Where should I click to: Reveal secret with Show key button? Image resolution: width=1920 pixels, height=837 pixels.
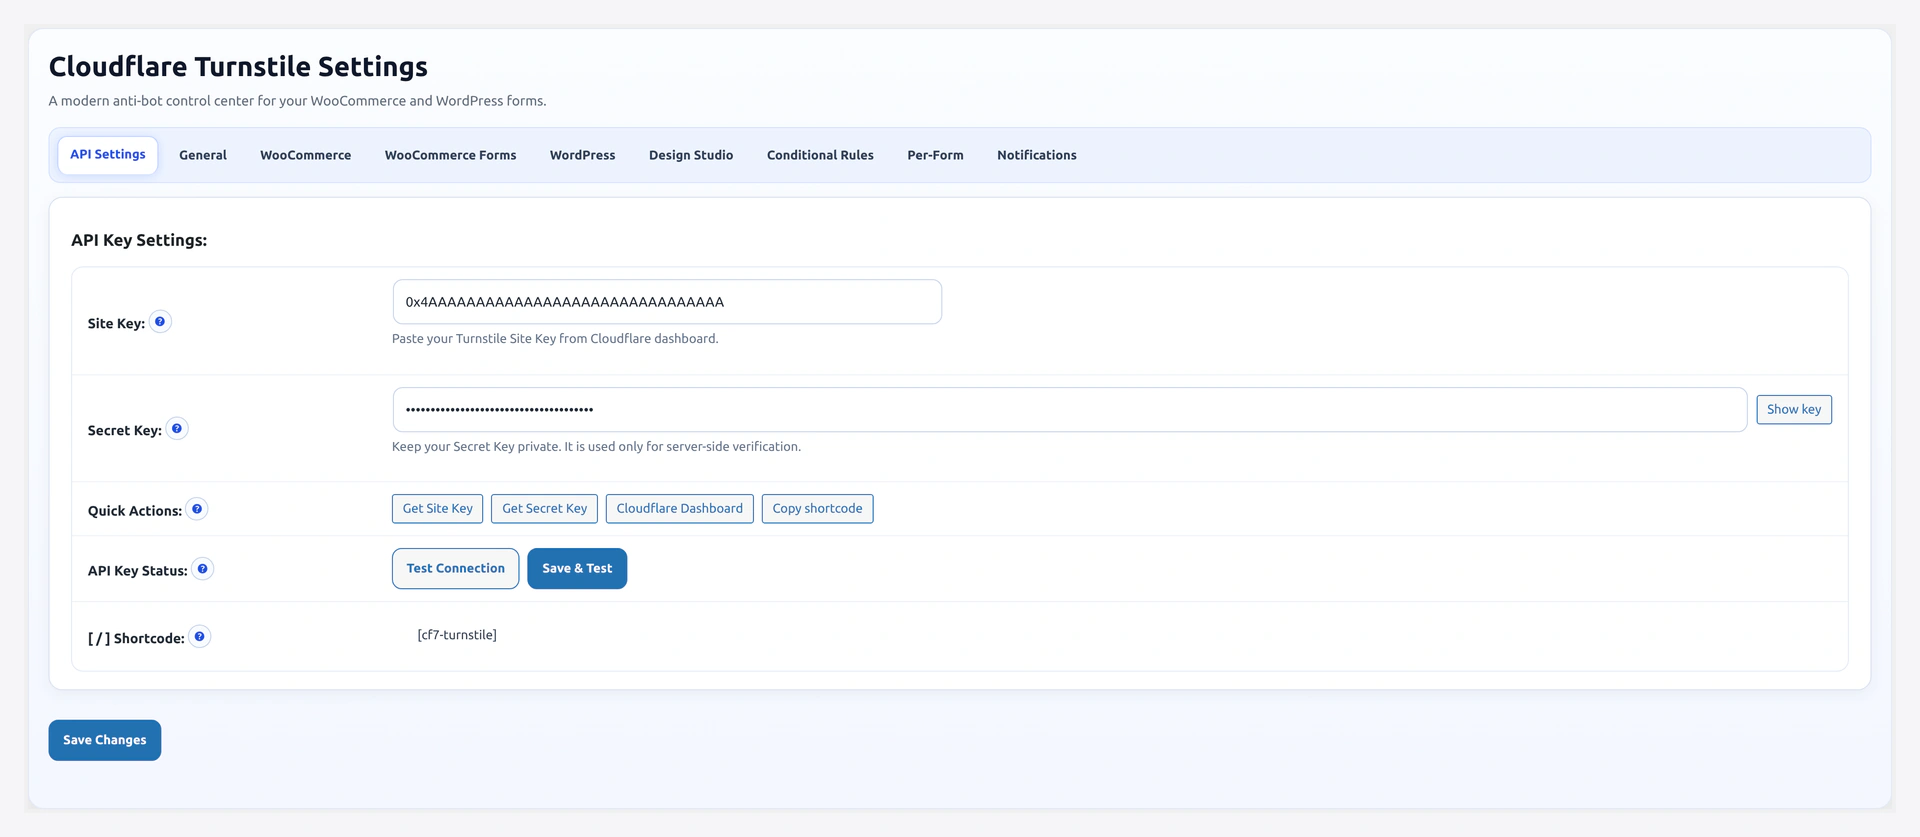pyautogui.click(x=1794, y=410)
